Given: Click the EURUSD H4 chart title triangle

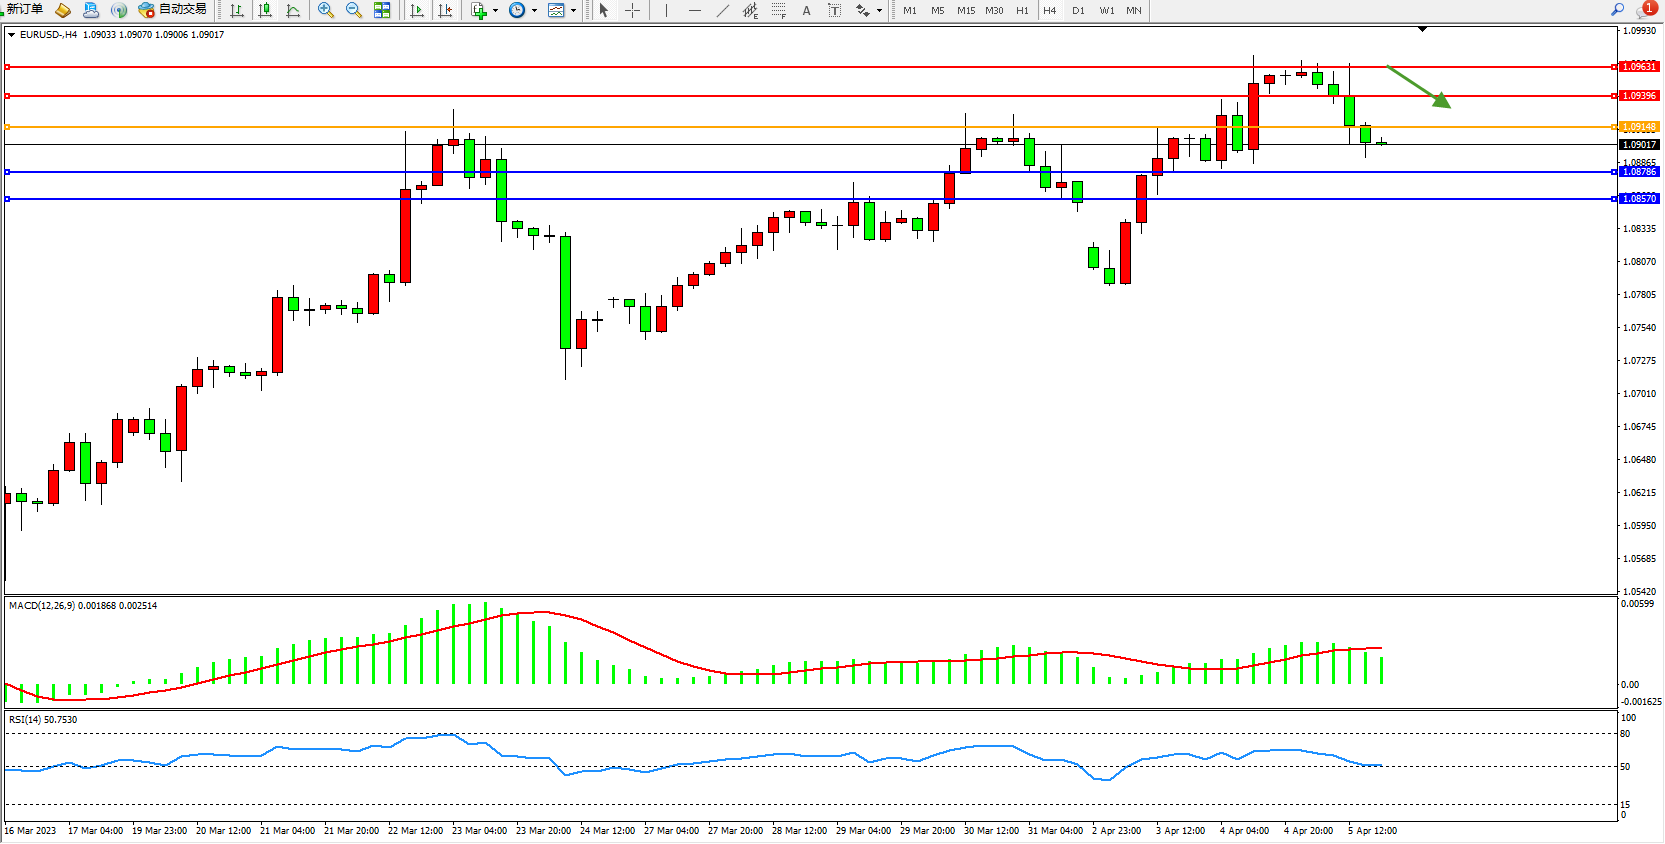Looking at the screenshot, I should coord(11,35).
